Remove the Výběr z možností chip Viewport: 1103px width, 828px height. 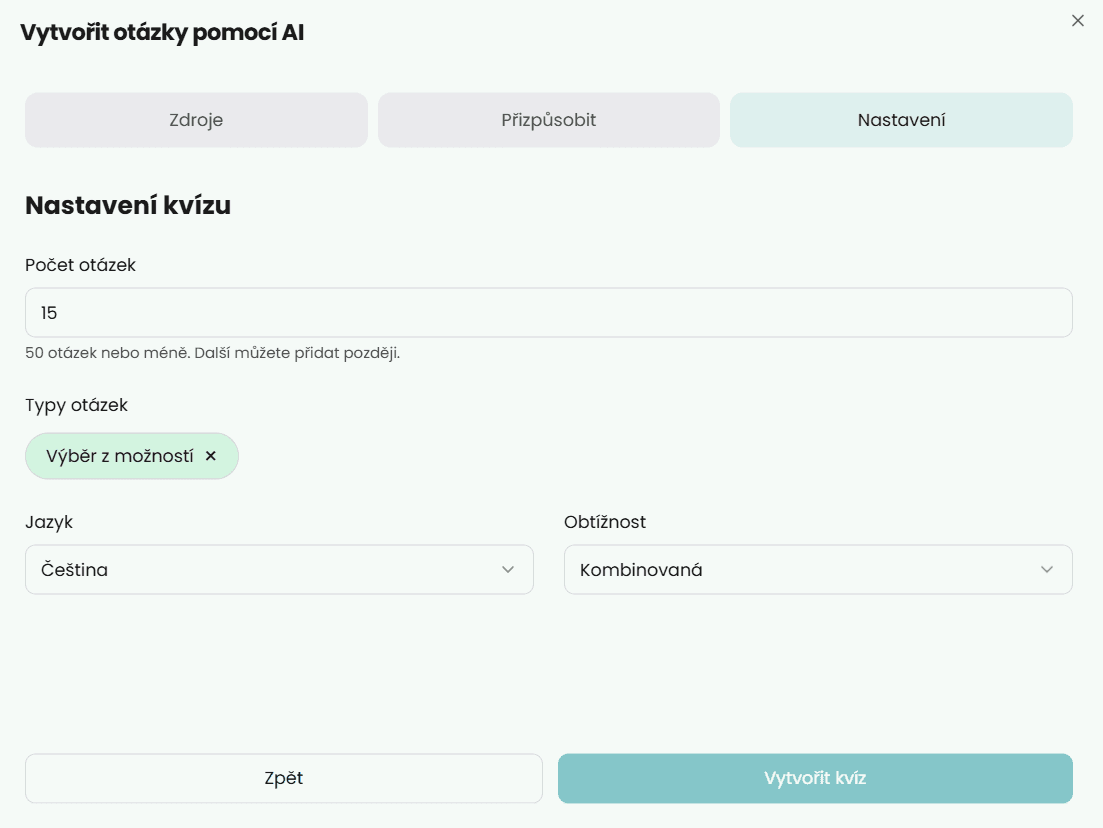pos(211,456)
